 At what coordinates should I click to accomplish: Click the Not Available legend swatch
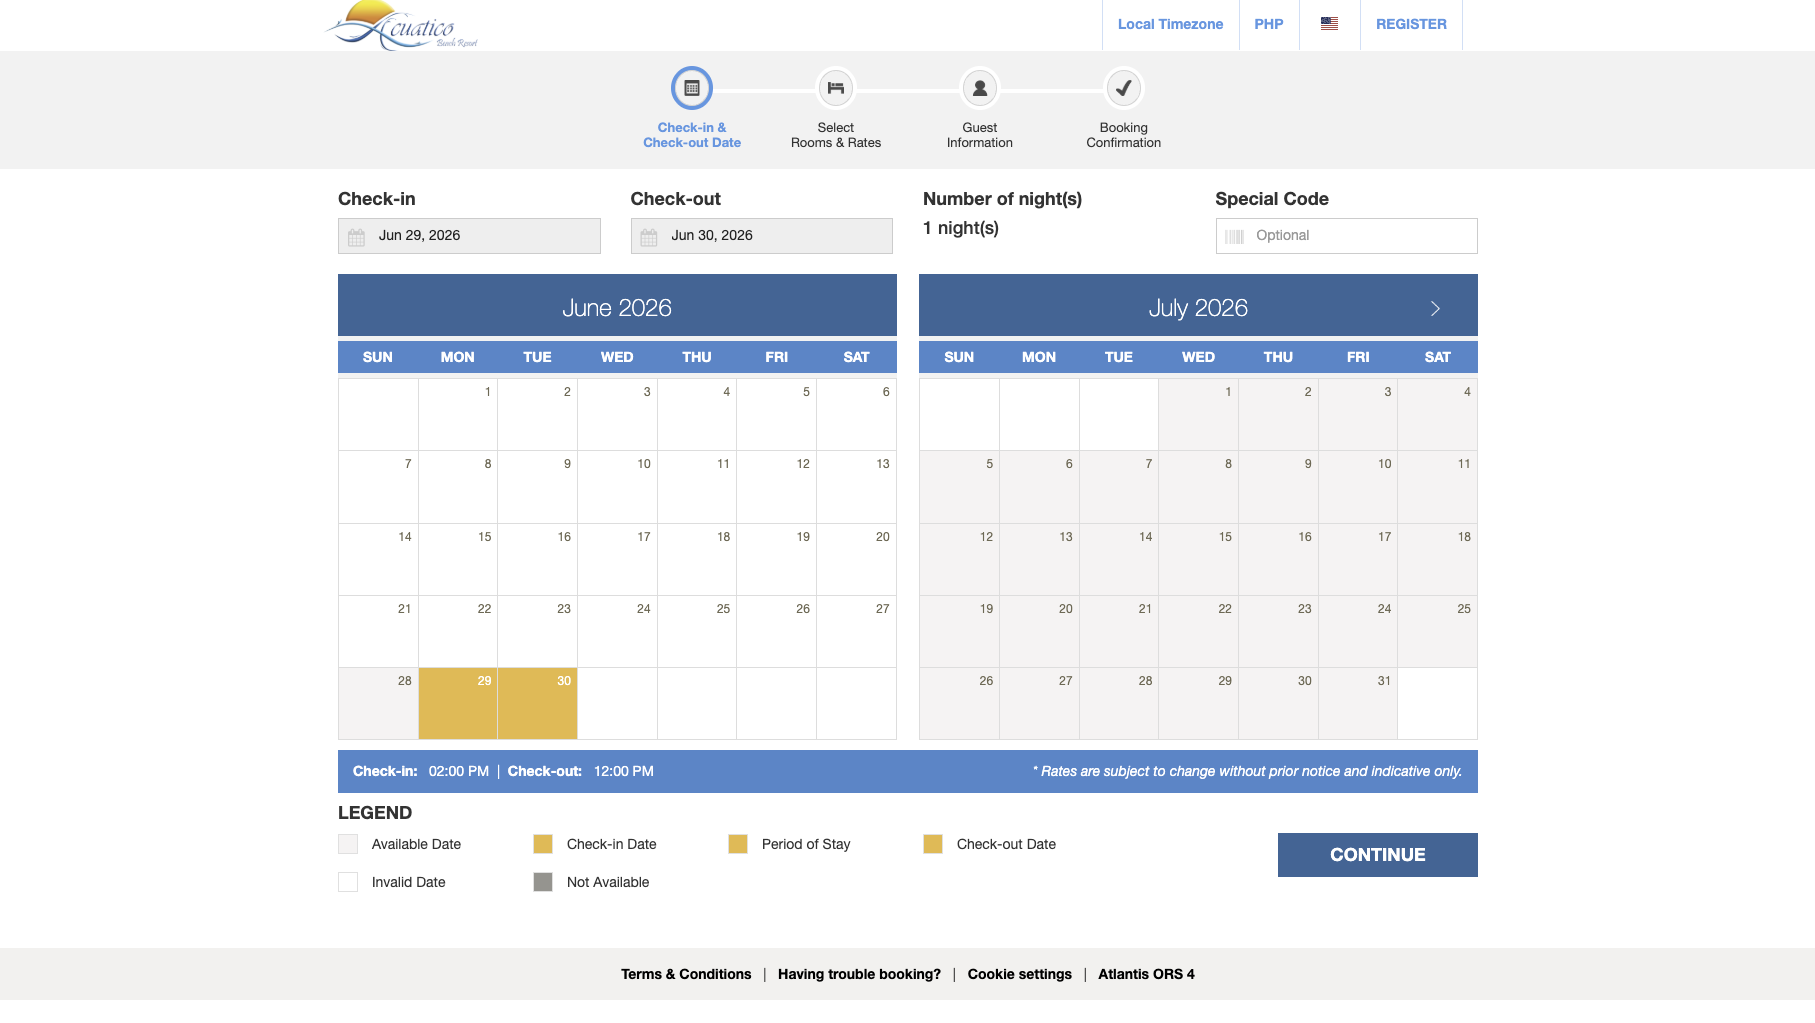point(543,882)
